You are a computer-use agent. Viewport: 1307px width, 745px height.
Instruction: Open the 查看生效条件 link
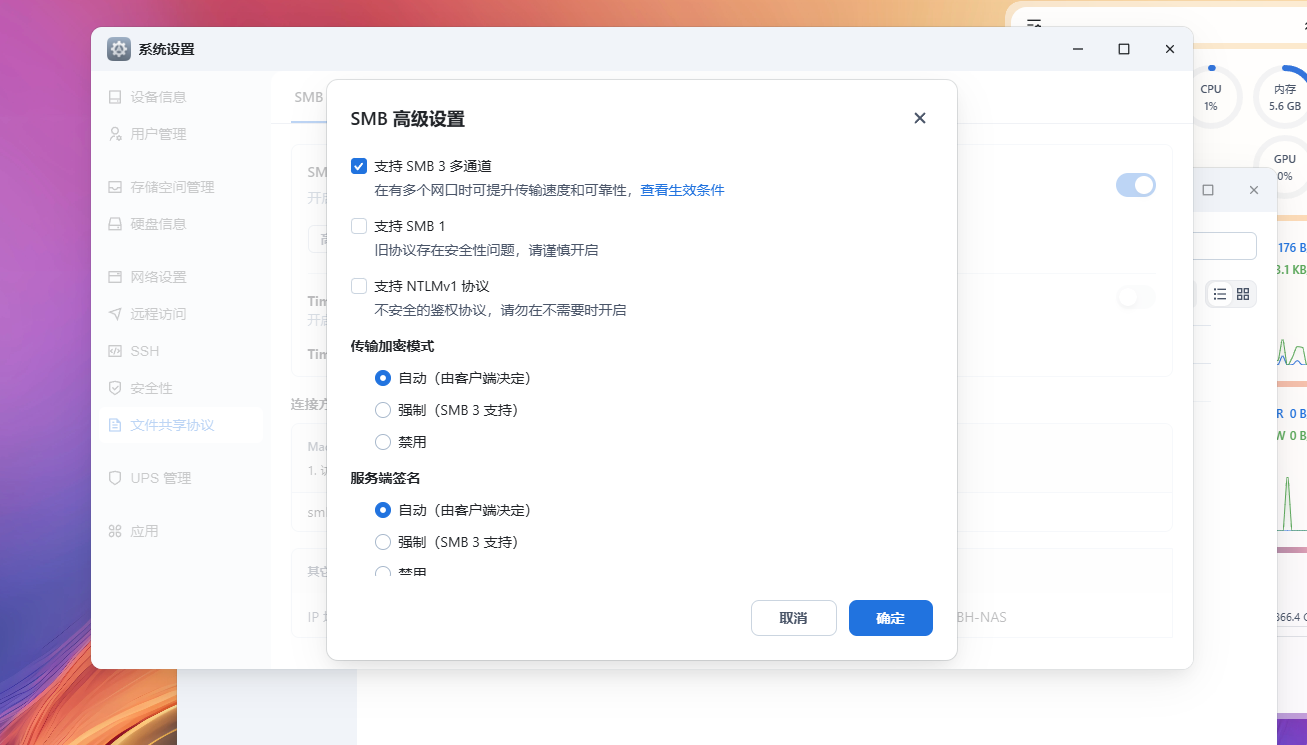pos(682,190)
